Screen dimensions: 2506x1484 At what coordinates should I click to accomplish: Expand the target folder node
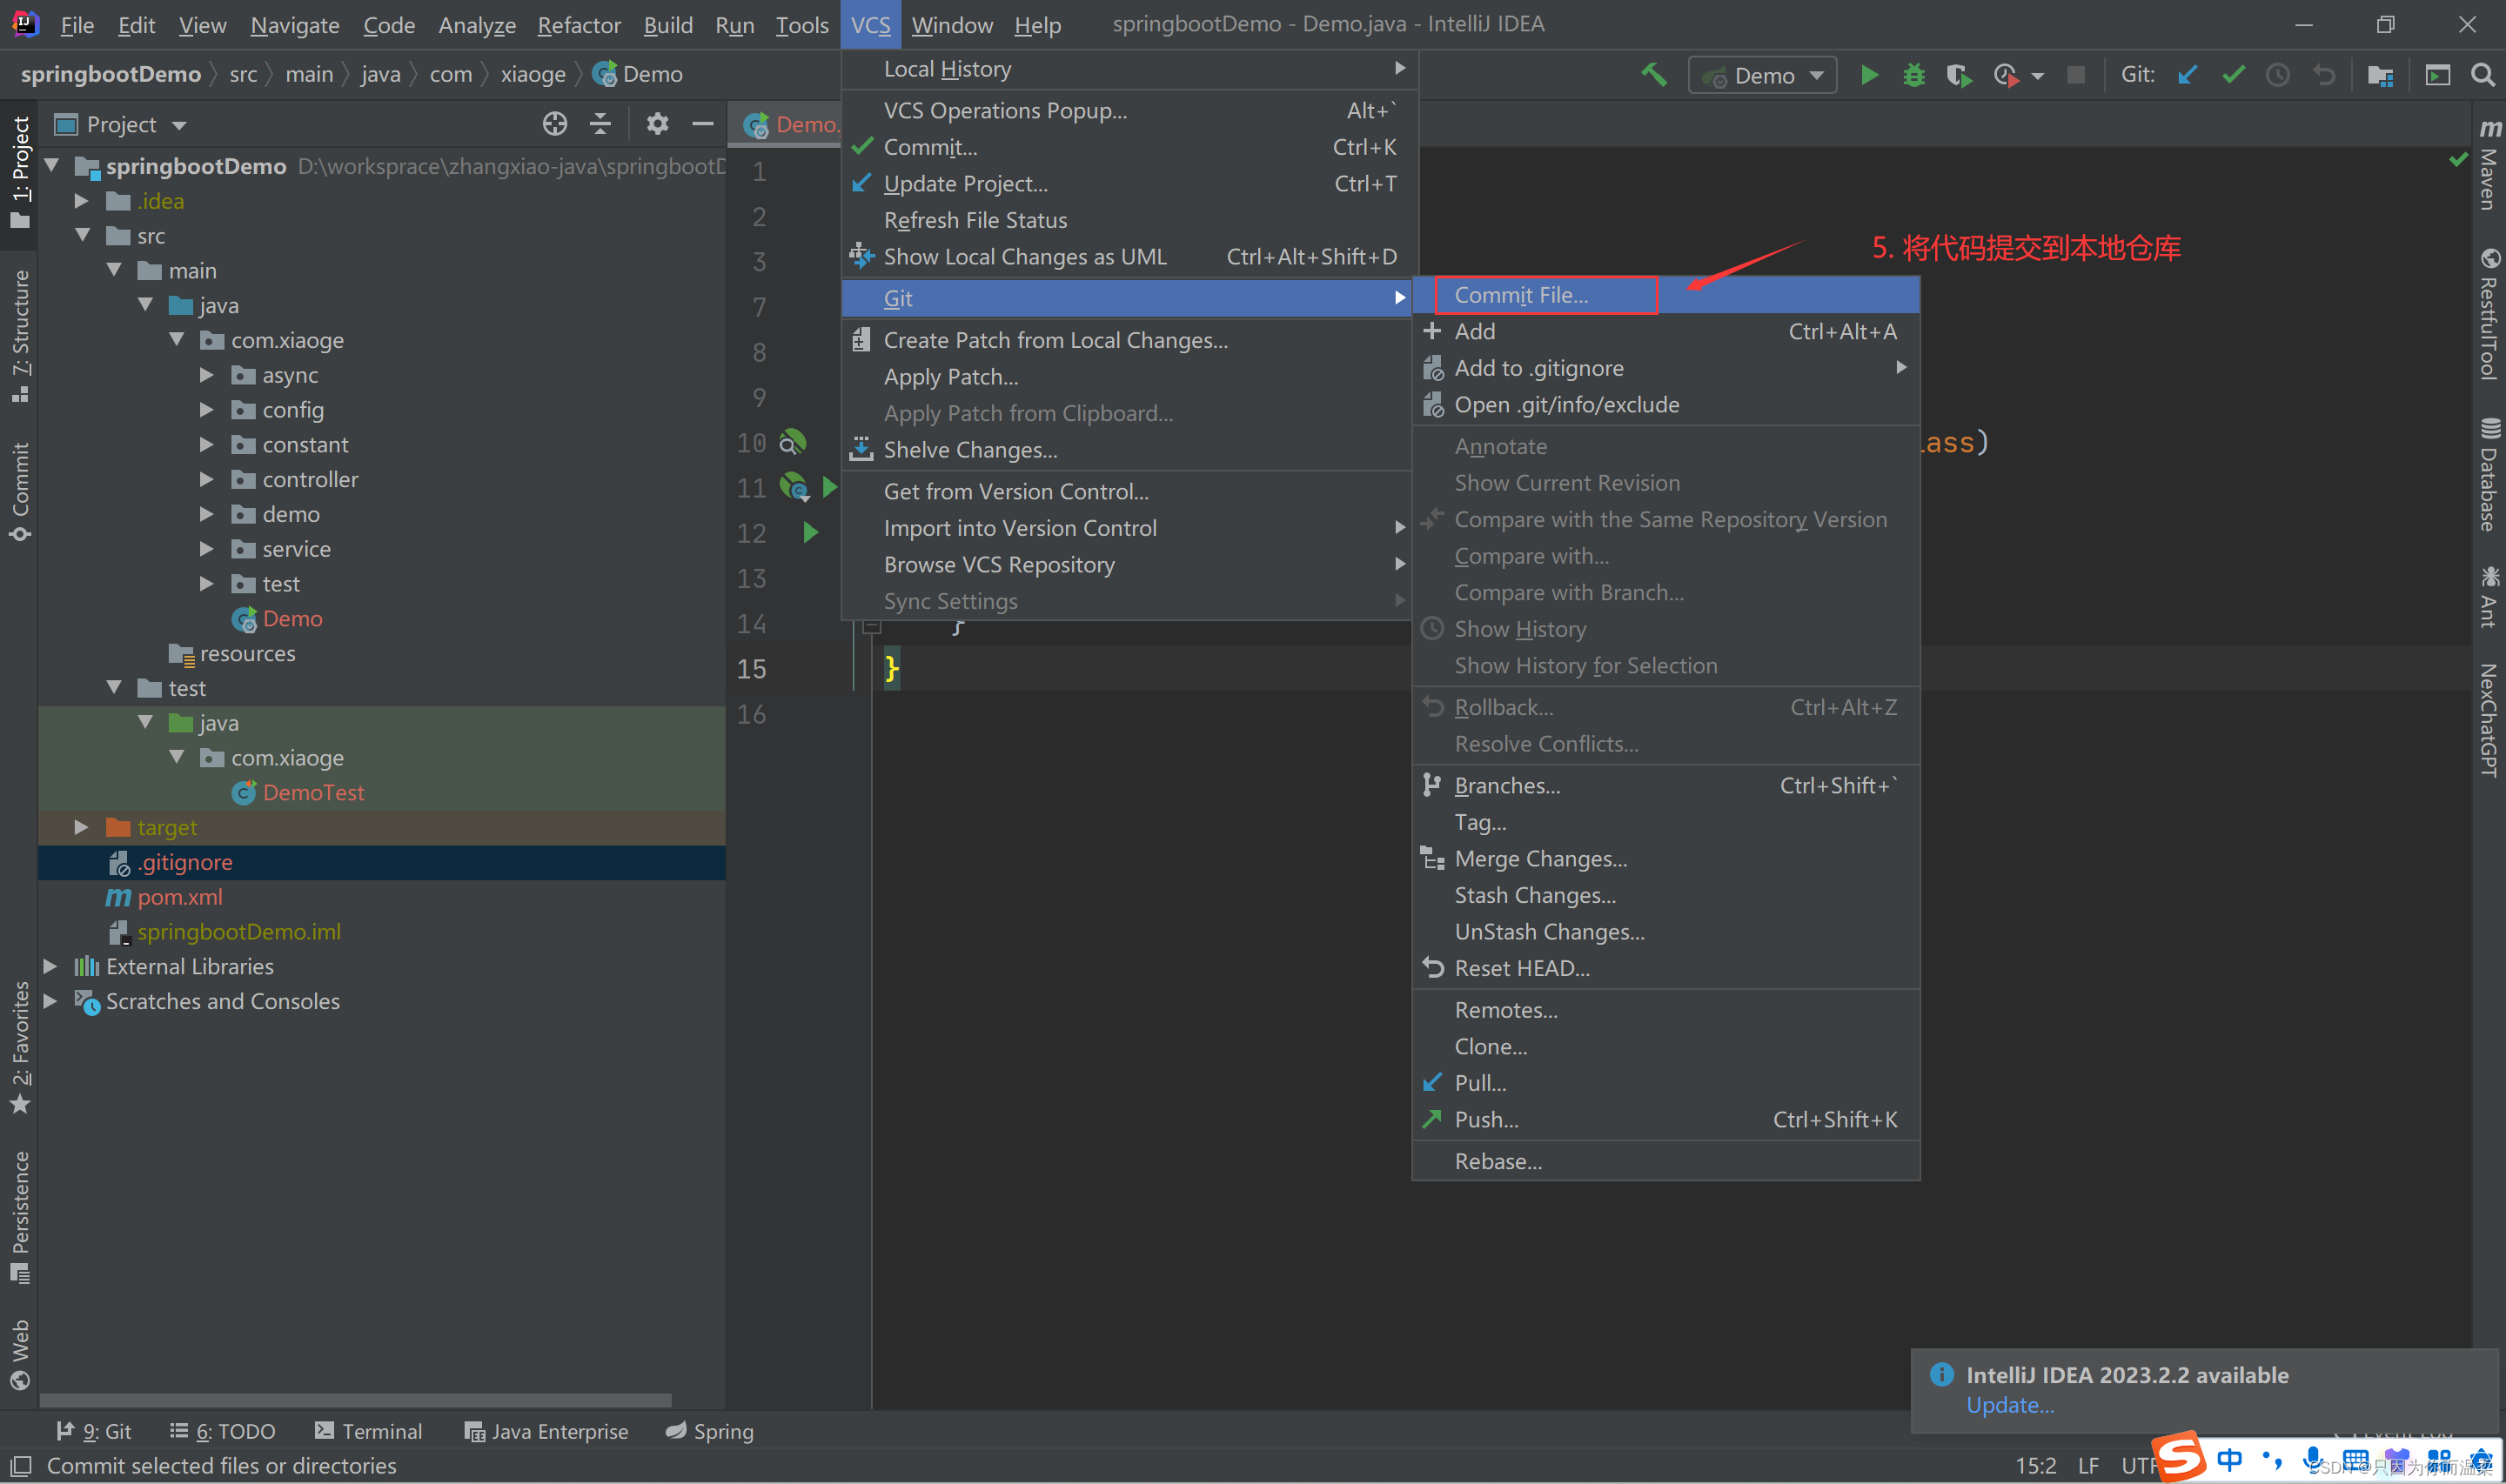[x=81, y=827]
